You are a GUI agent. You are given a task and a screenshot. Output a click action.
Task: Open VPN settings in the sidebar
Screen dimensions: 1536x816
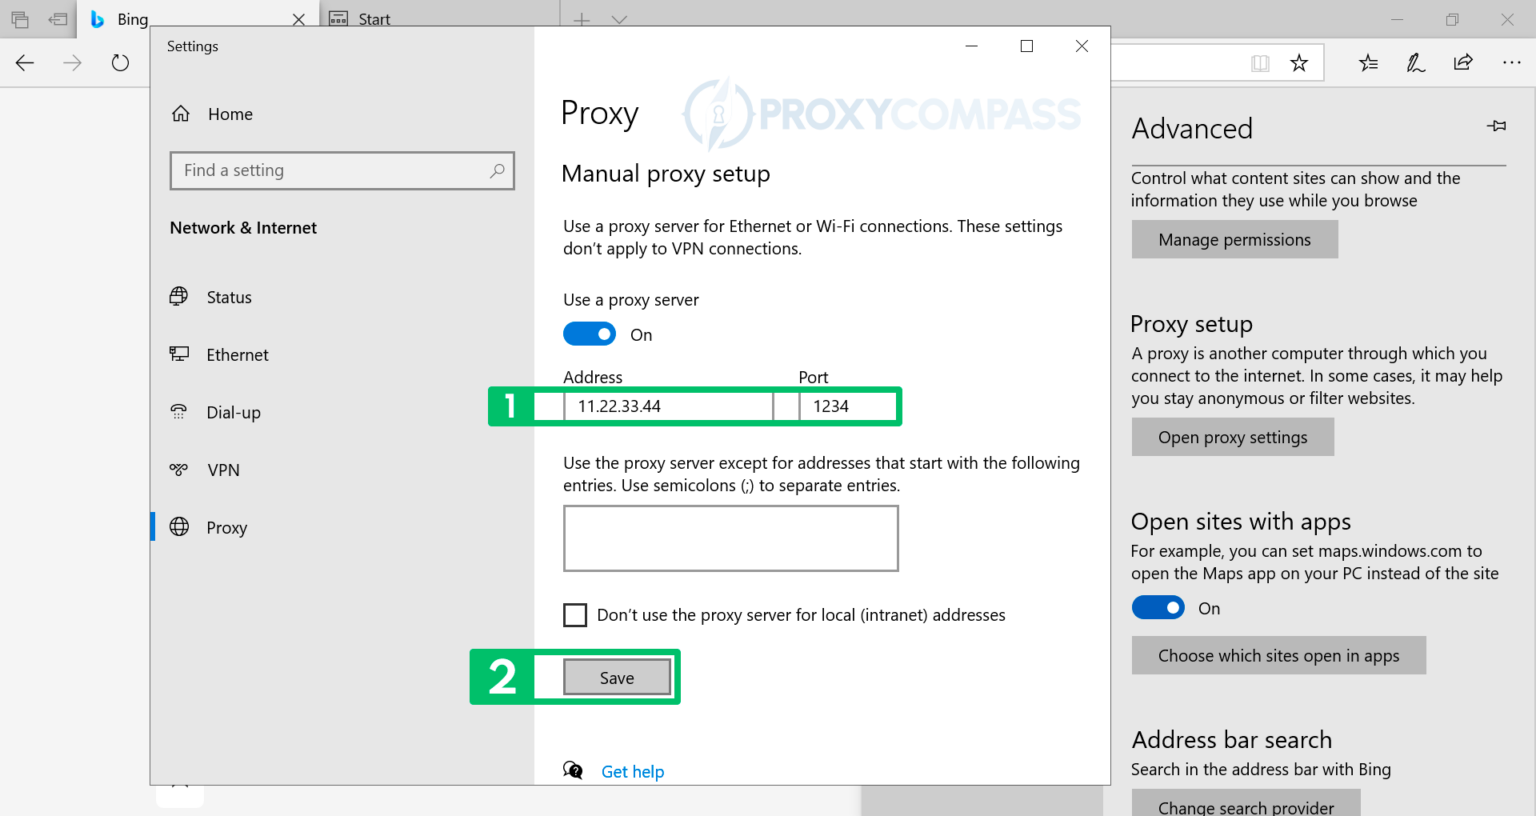[223, 469]
